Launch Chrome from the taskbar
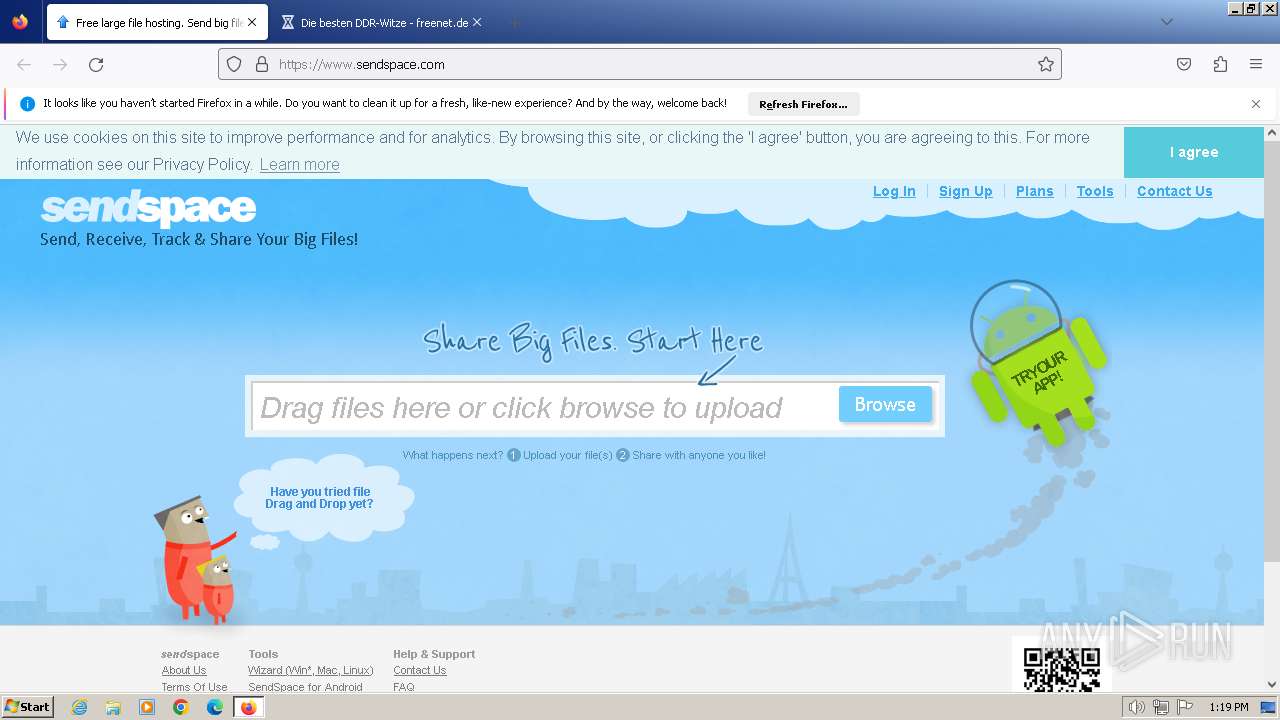 pos(181,707)
